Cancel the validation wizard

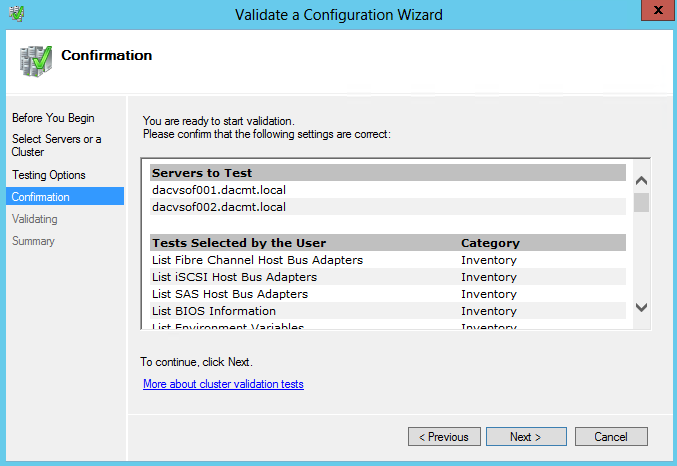click(611, 437)
